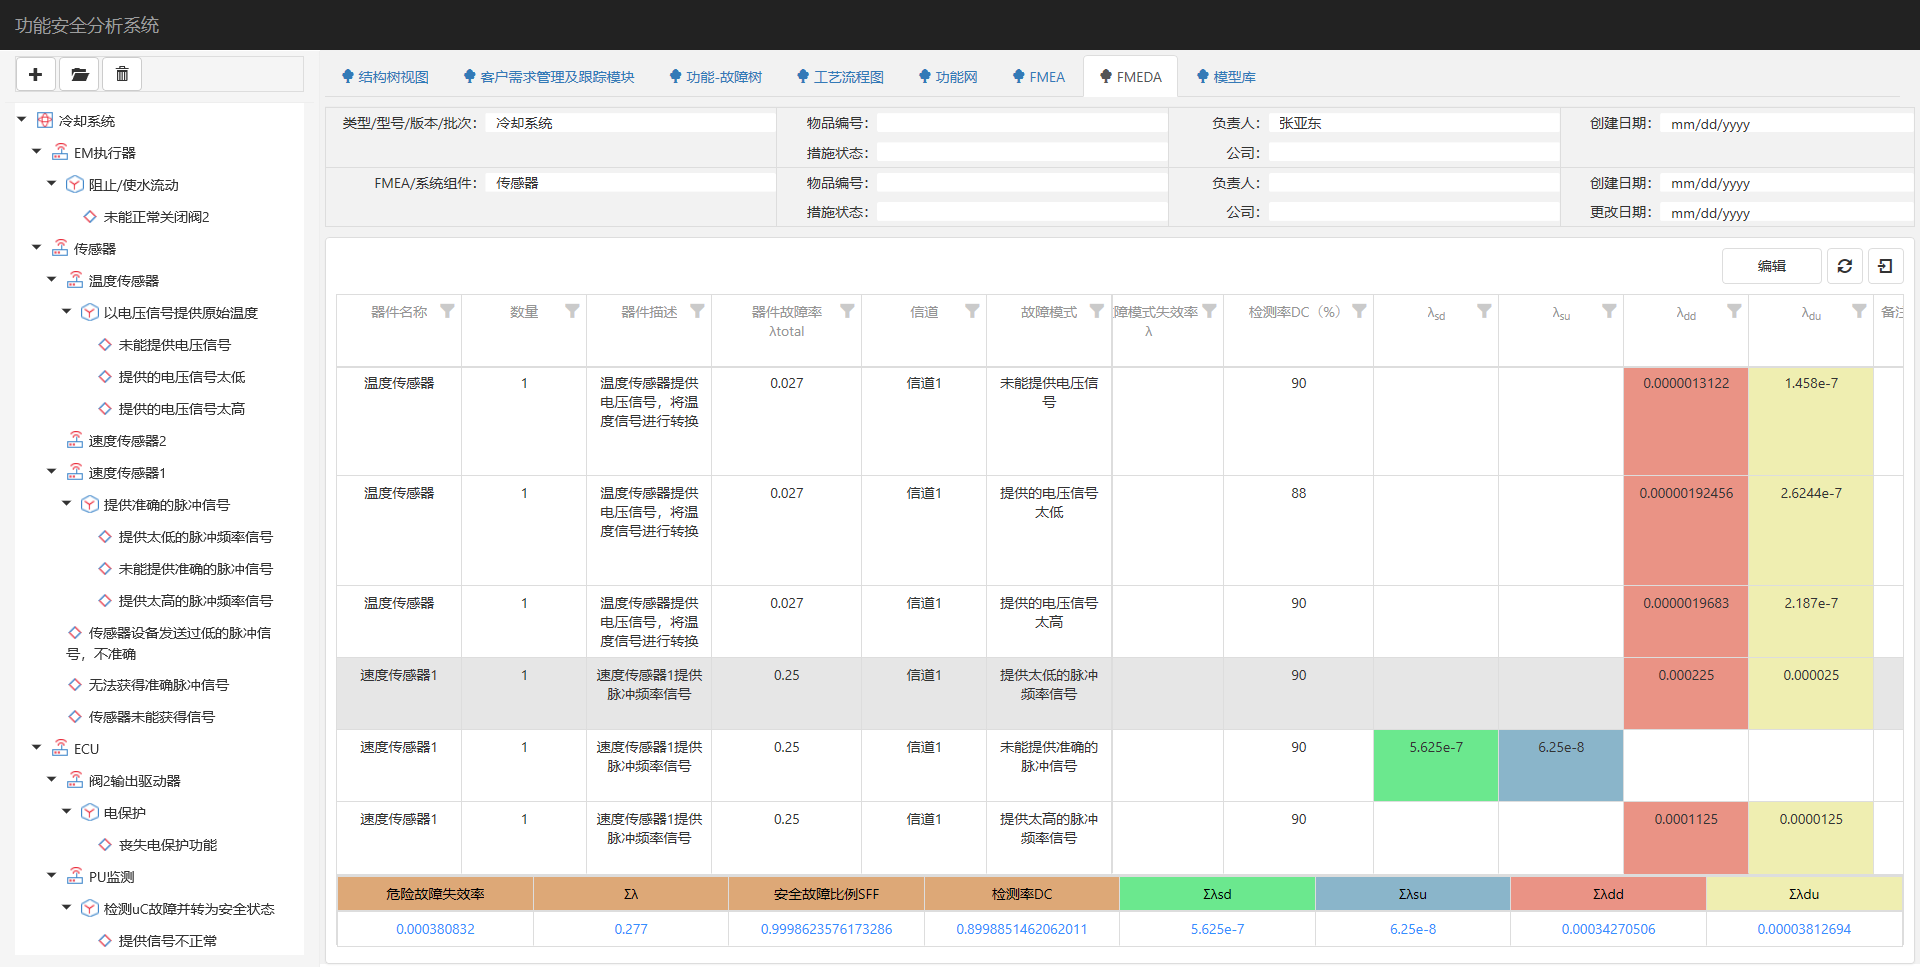Switch to the FMEA tab
1920x967 pixels.
pos(1038,77)
